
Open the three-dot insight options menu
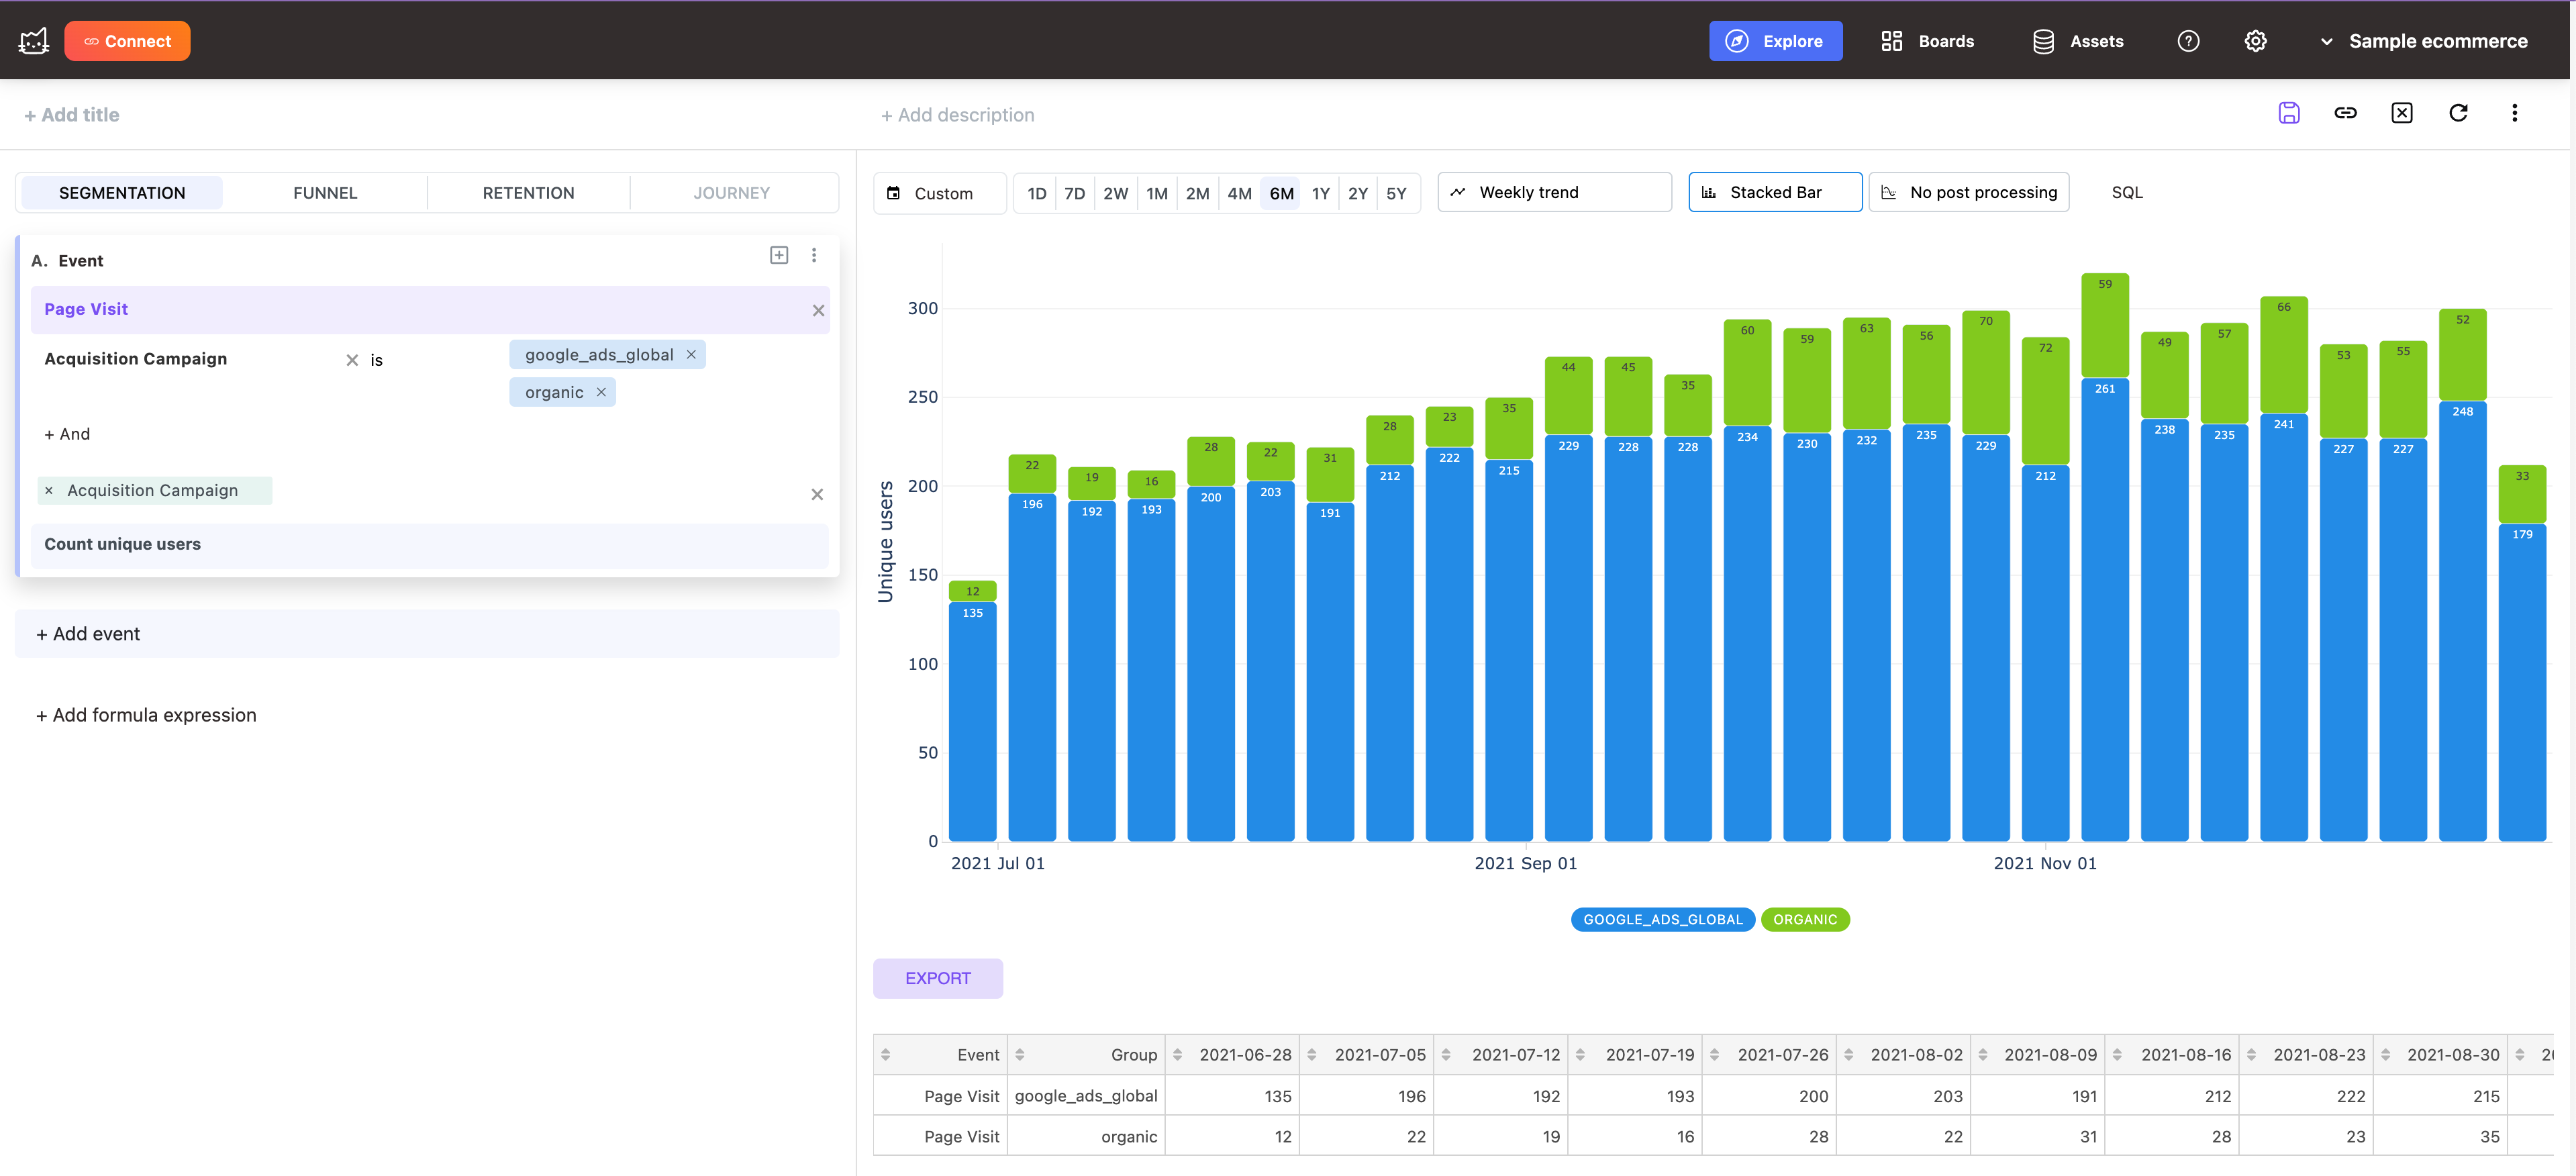(x=2514, y=113)
